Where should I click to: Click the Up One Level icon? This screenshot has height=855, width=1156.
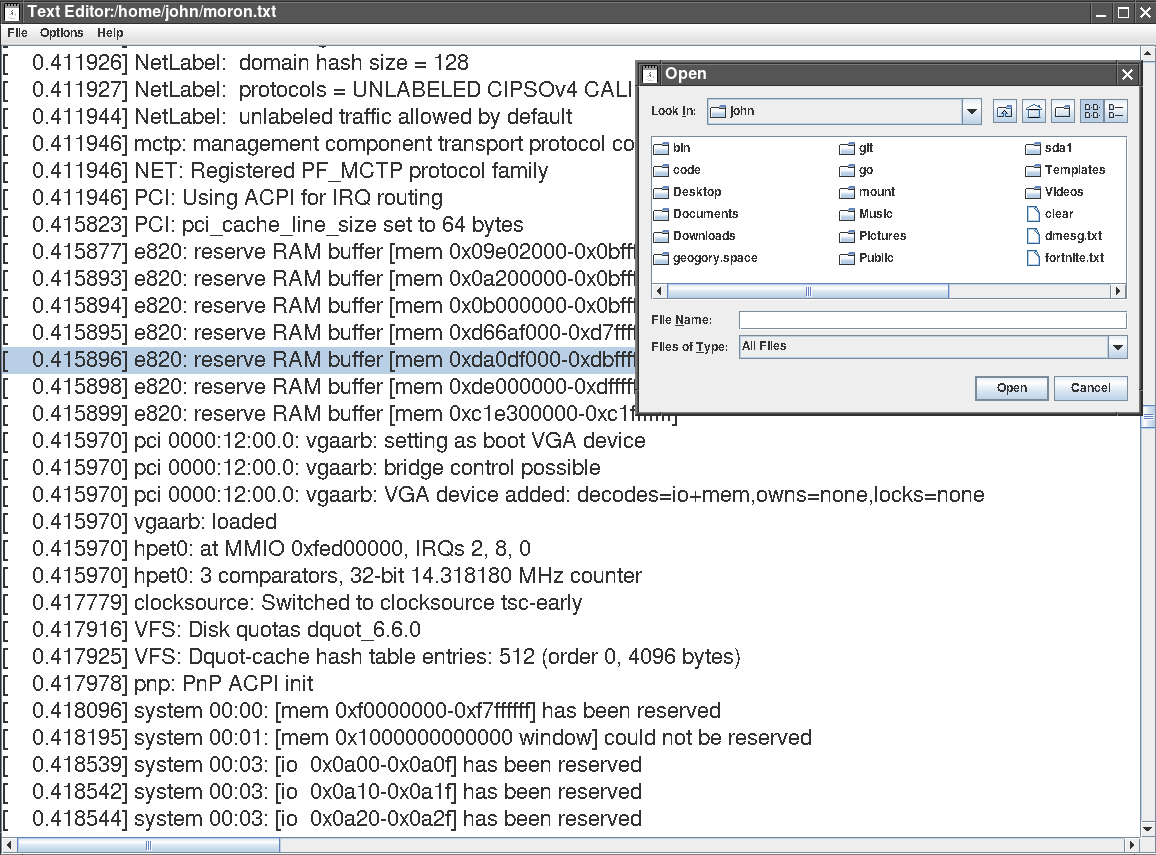1004,111
